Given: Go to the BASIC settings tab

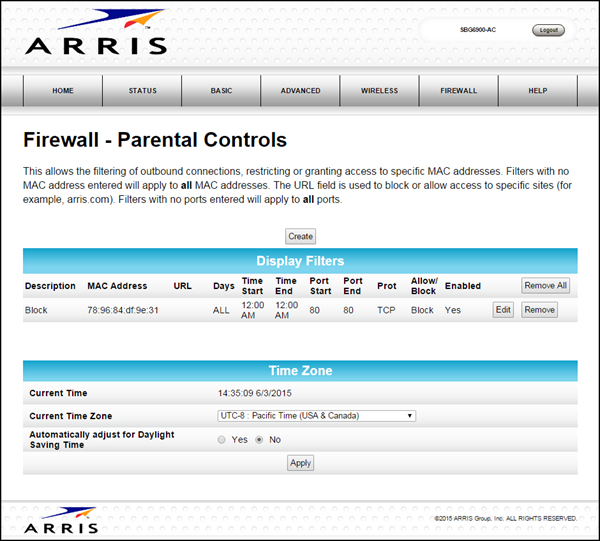Looking at the screenshot, I should [x=221, y=91].
